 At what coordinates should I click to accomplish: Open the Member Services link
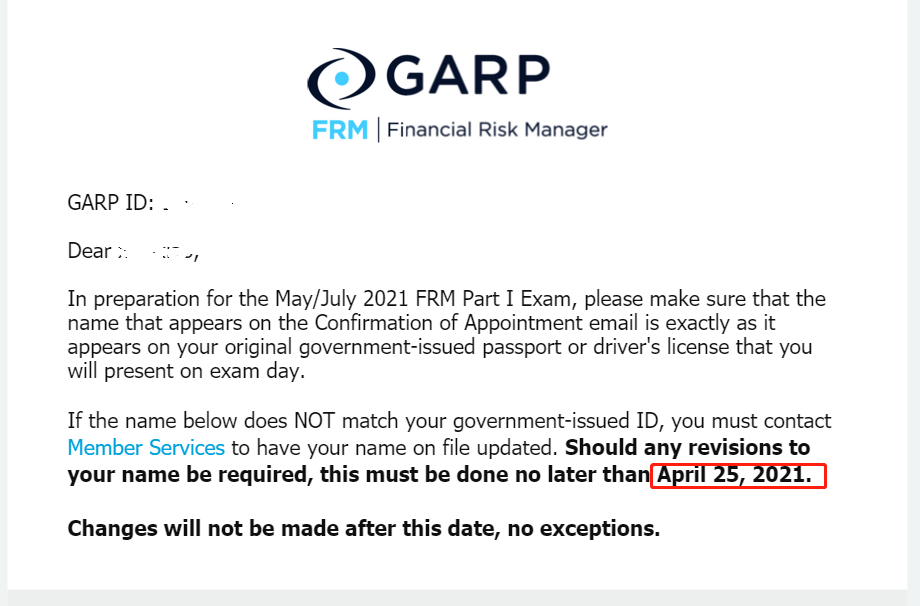coord(146,447)
